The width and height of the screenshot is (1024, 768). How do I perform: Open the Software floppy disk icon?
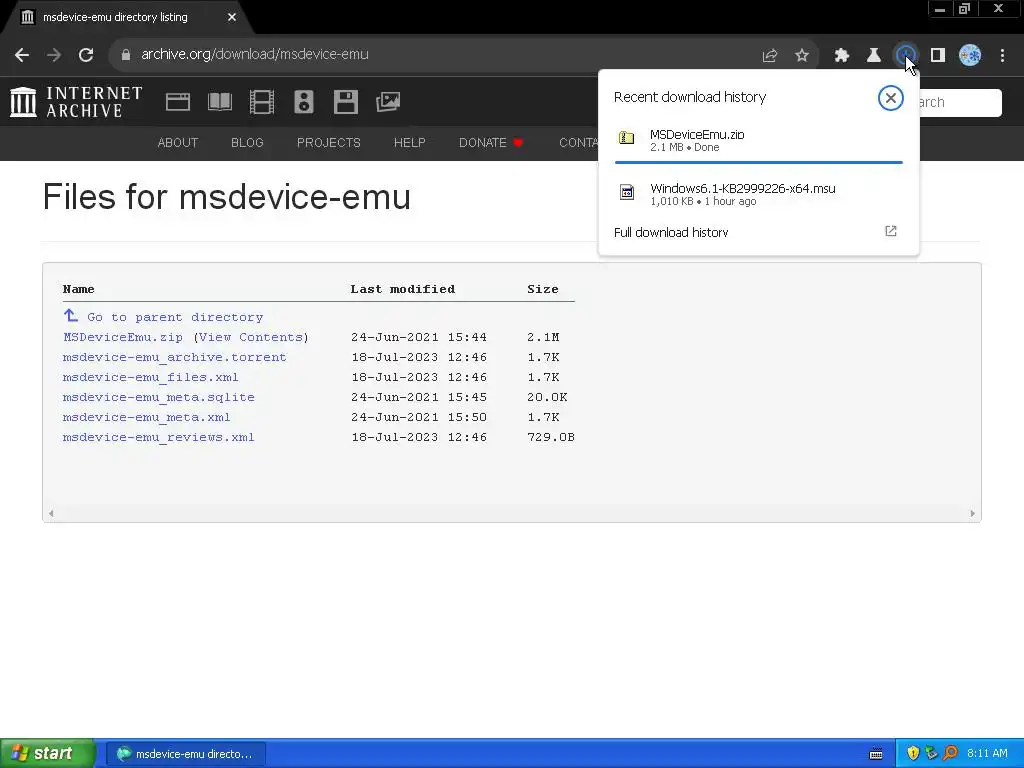coord(345,102)
